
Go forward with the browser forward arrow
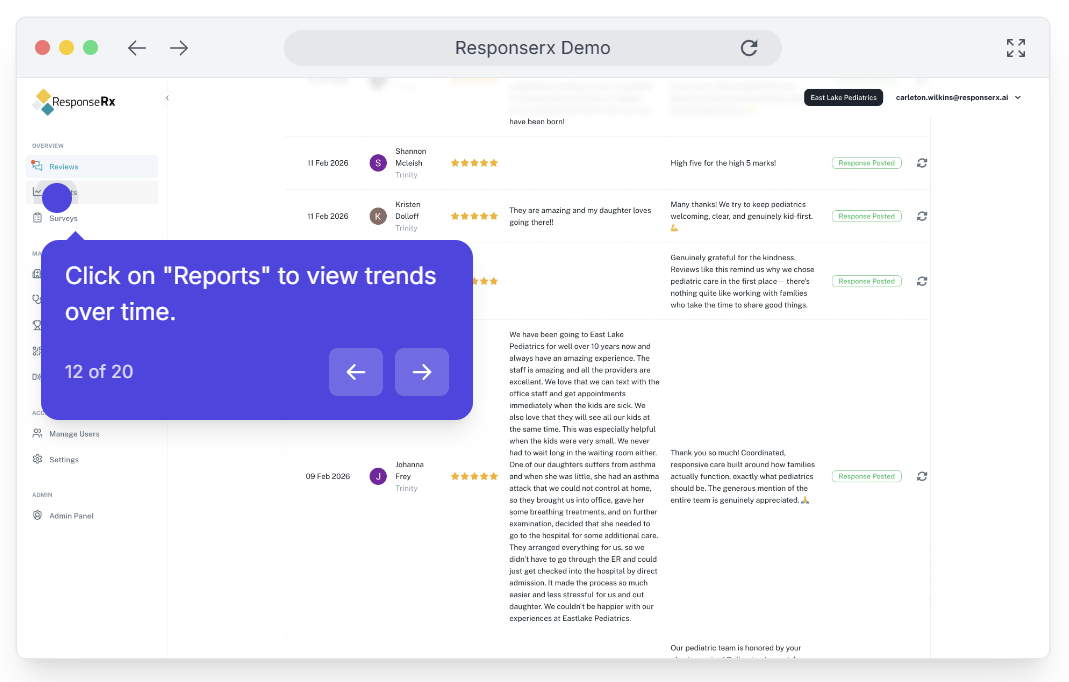tap(179, 48)
